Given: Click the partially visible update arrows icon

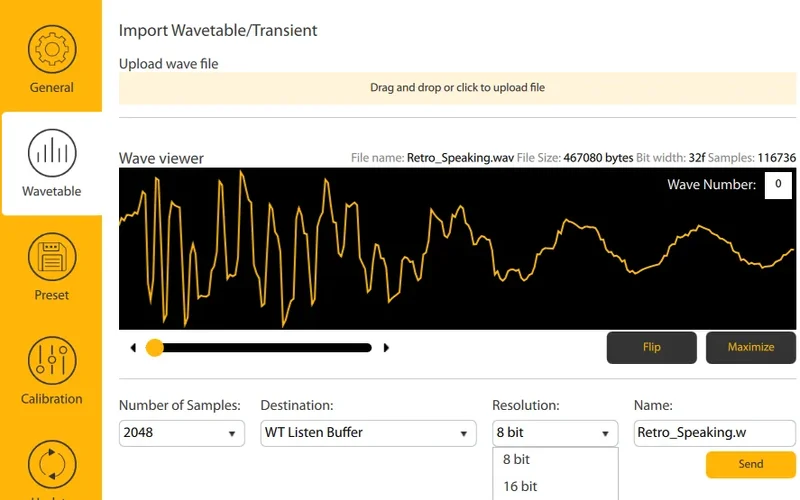Looking at the screenshot, I should (x=51, y=466).
